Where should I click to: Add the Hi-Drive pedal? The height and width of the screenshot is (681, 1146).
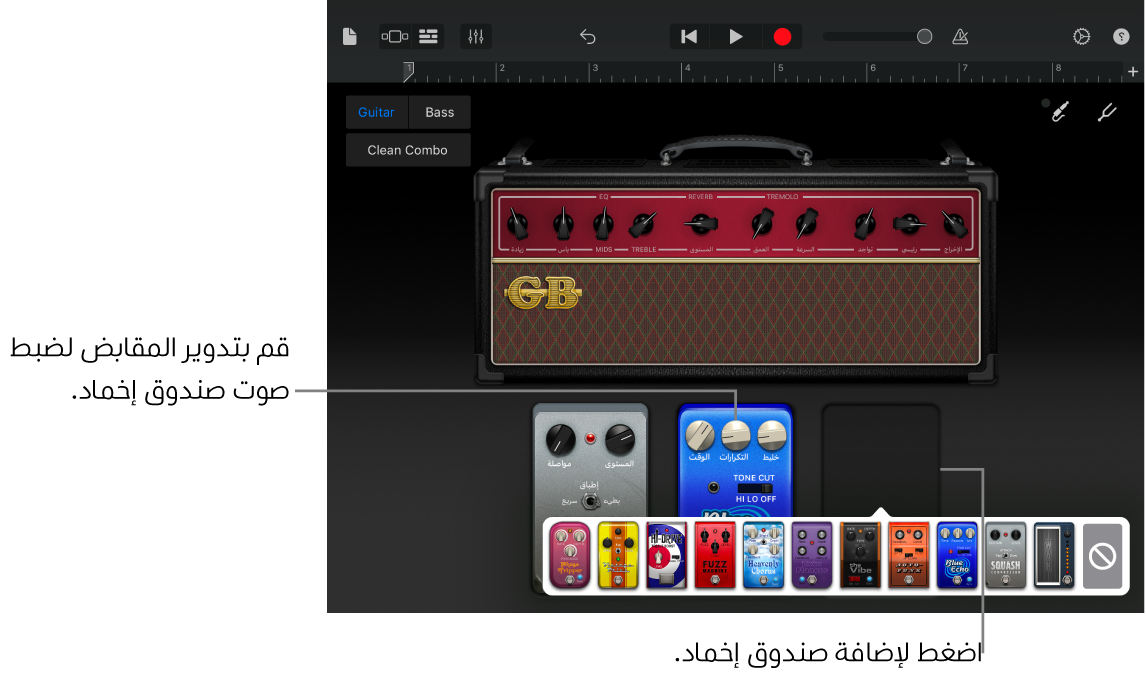[667, 555]
